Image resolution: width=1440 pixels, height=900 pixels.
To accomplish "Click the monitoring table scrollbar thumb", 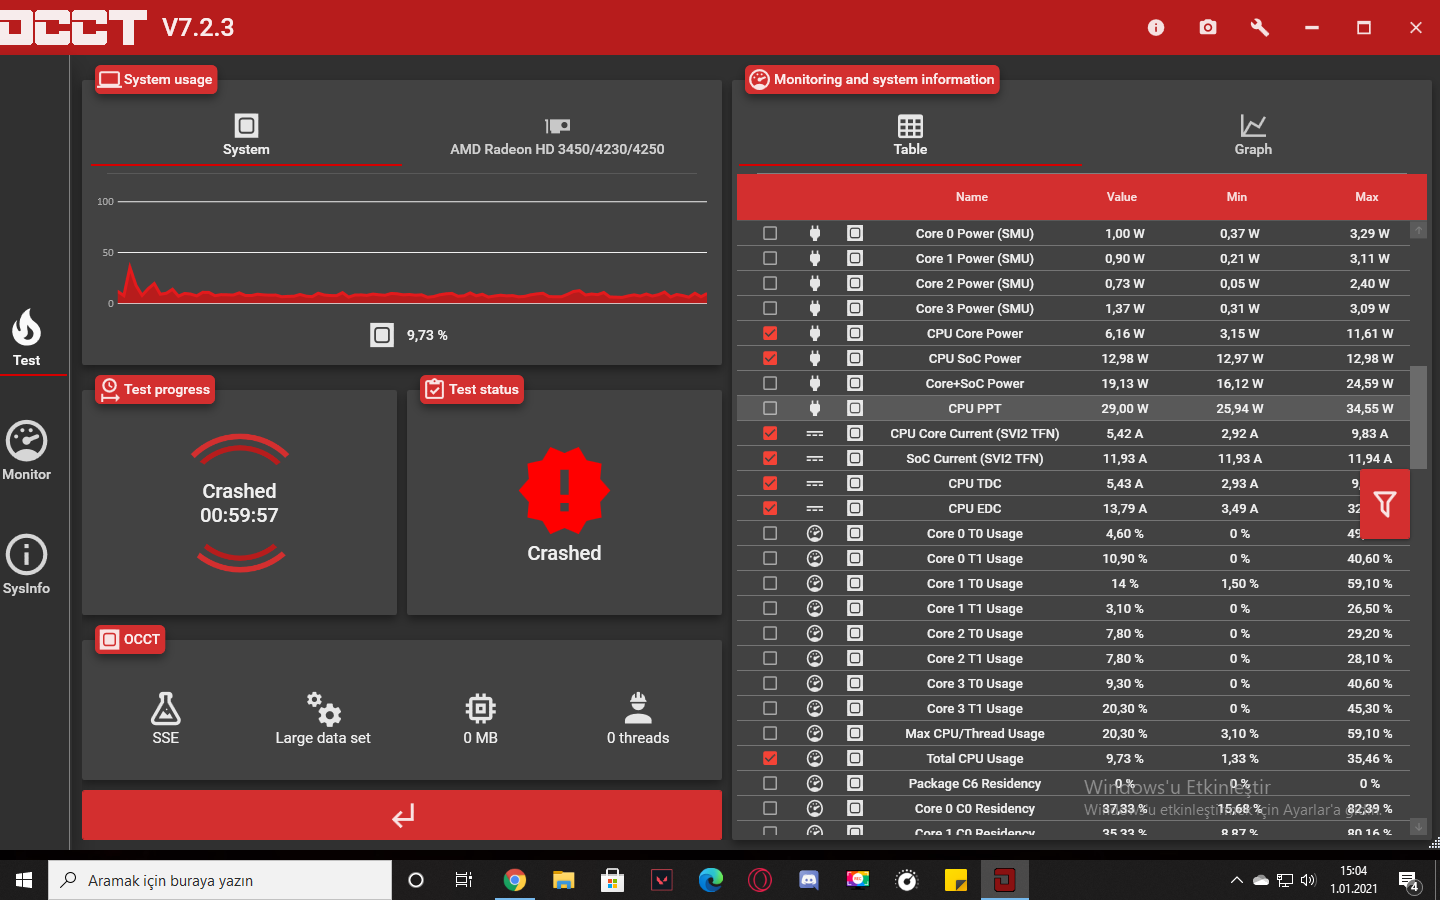I will click(x=1418, y=416).
